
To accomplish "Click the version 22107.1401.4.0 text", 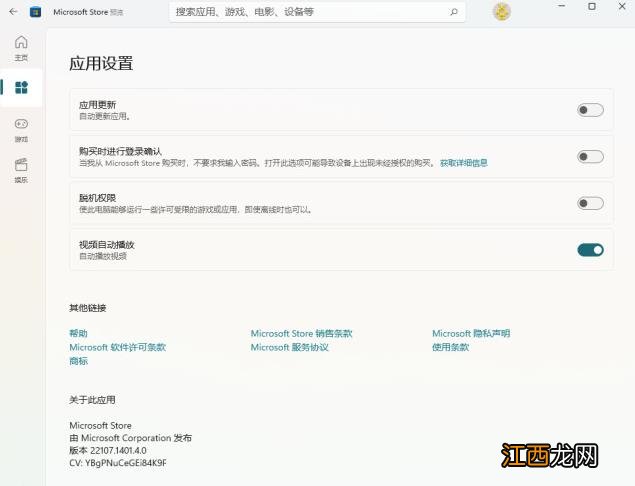I will click(x=108, y=450).
